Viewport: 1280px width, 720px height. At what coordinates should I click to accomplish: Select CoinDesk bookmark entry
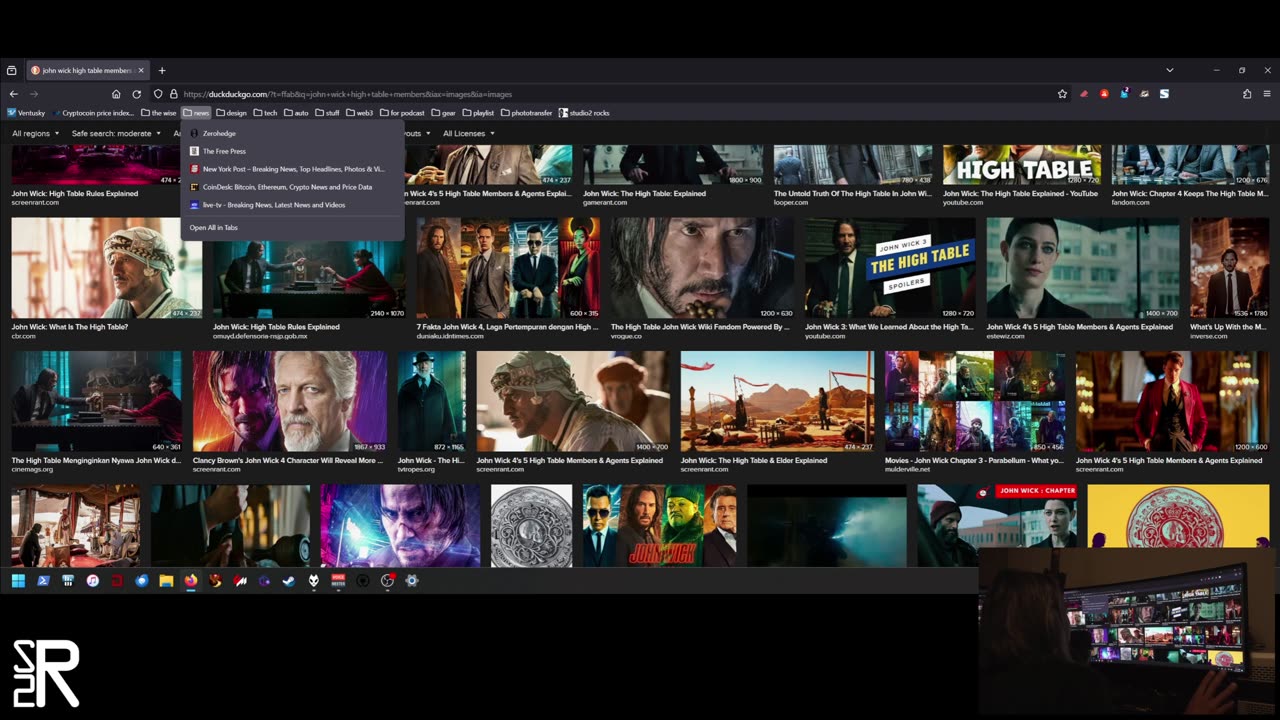(x=292, y=187)
